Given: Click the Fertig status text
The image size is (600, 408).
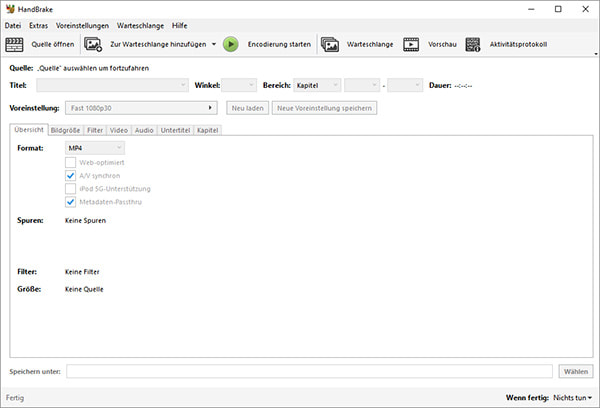Looking at the screenshot, I should tap(15, 398).
